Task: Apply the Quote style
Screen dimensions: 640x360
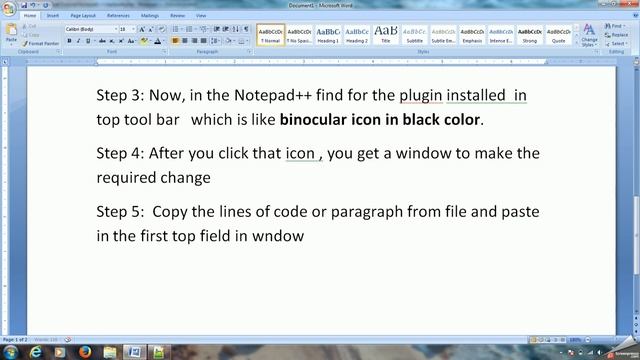Action: click(558, 35)
